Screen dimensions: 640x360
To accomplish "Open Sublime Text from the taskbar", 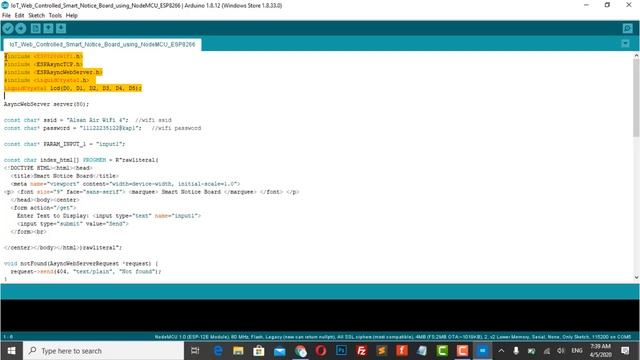I will tap(382, 351).
